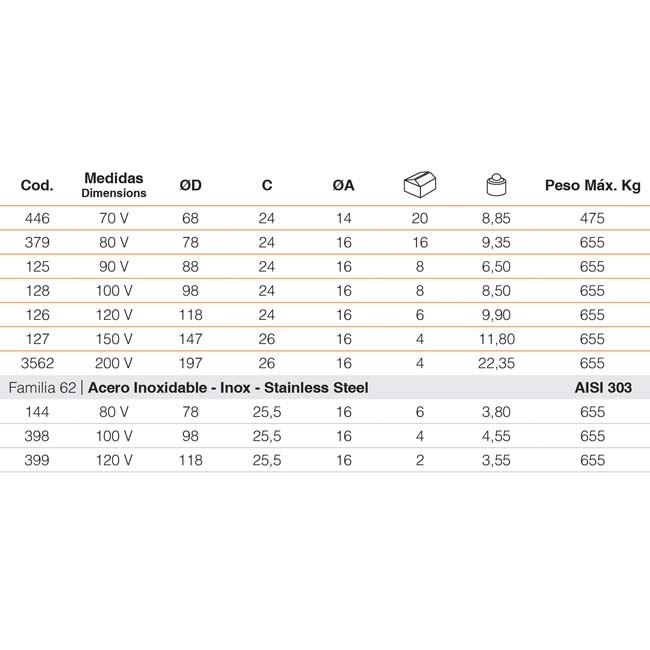
Task: Select the Cod. column header
Action: tap(37, 185)
